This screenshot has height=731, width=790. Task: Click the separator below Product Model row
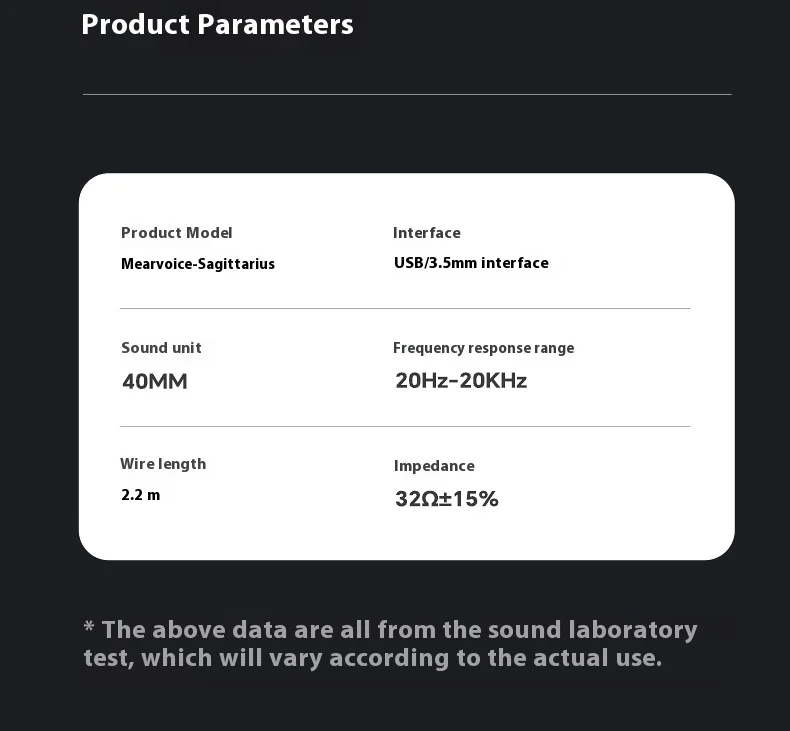point(405,308)
